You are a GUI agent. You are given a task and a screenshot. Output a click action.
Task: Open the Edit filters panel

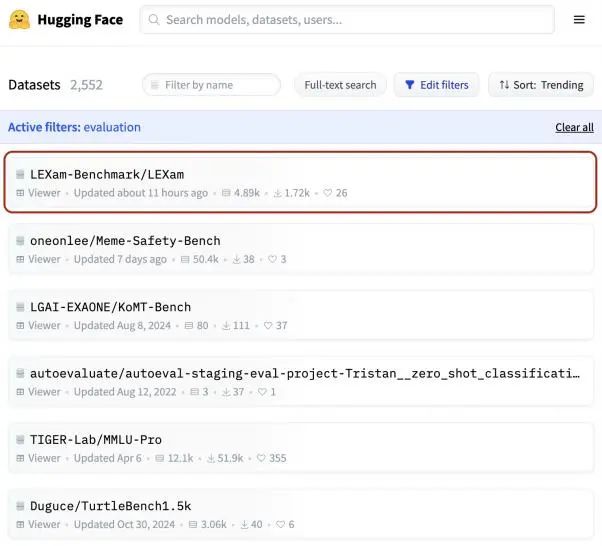(x=436, y=85)
